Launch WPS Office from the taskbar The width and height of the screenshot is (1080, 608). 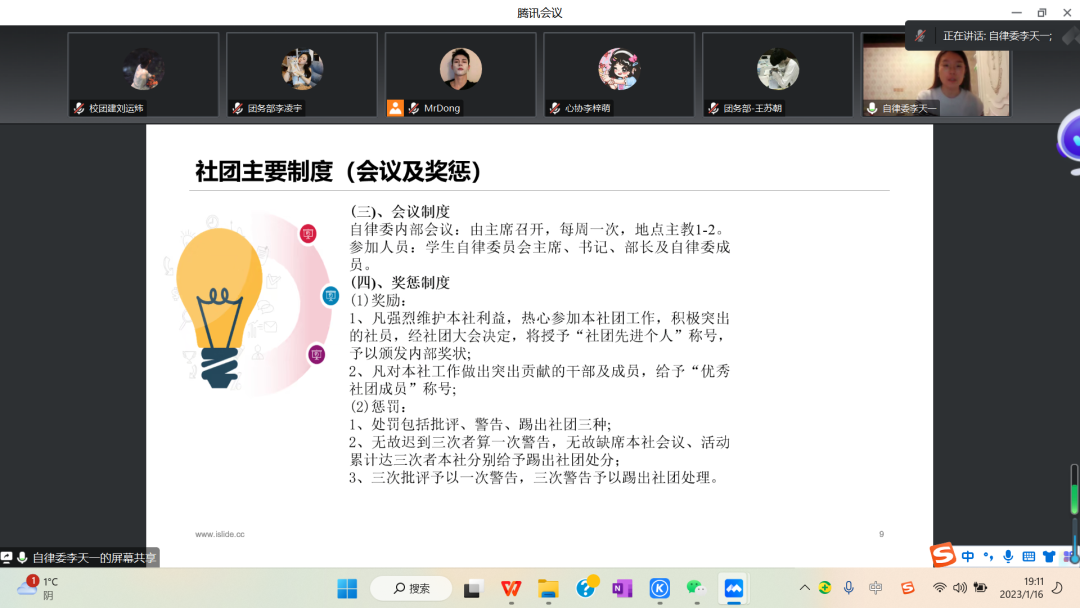tap(511, 588)
